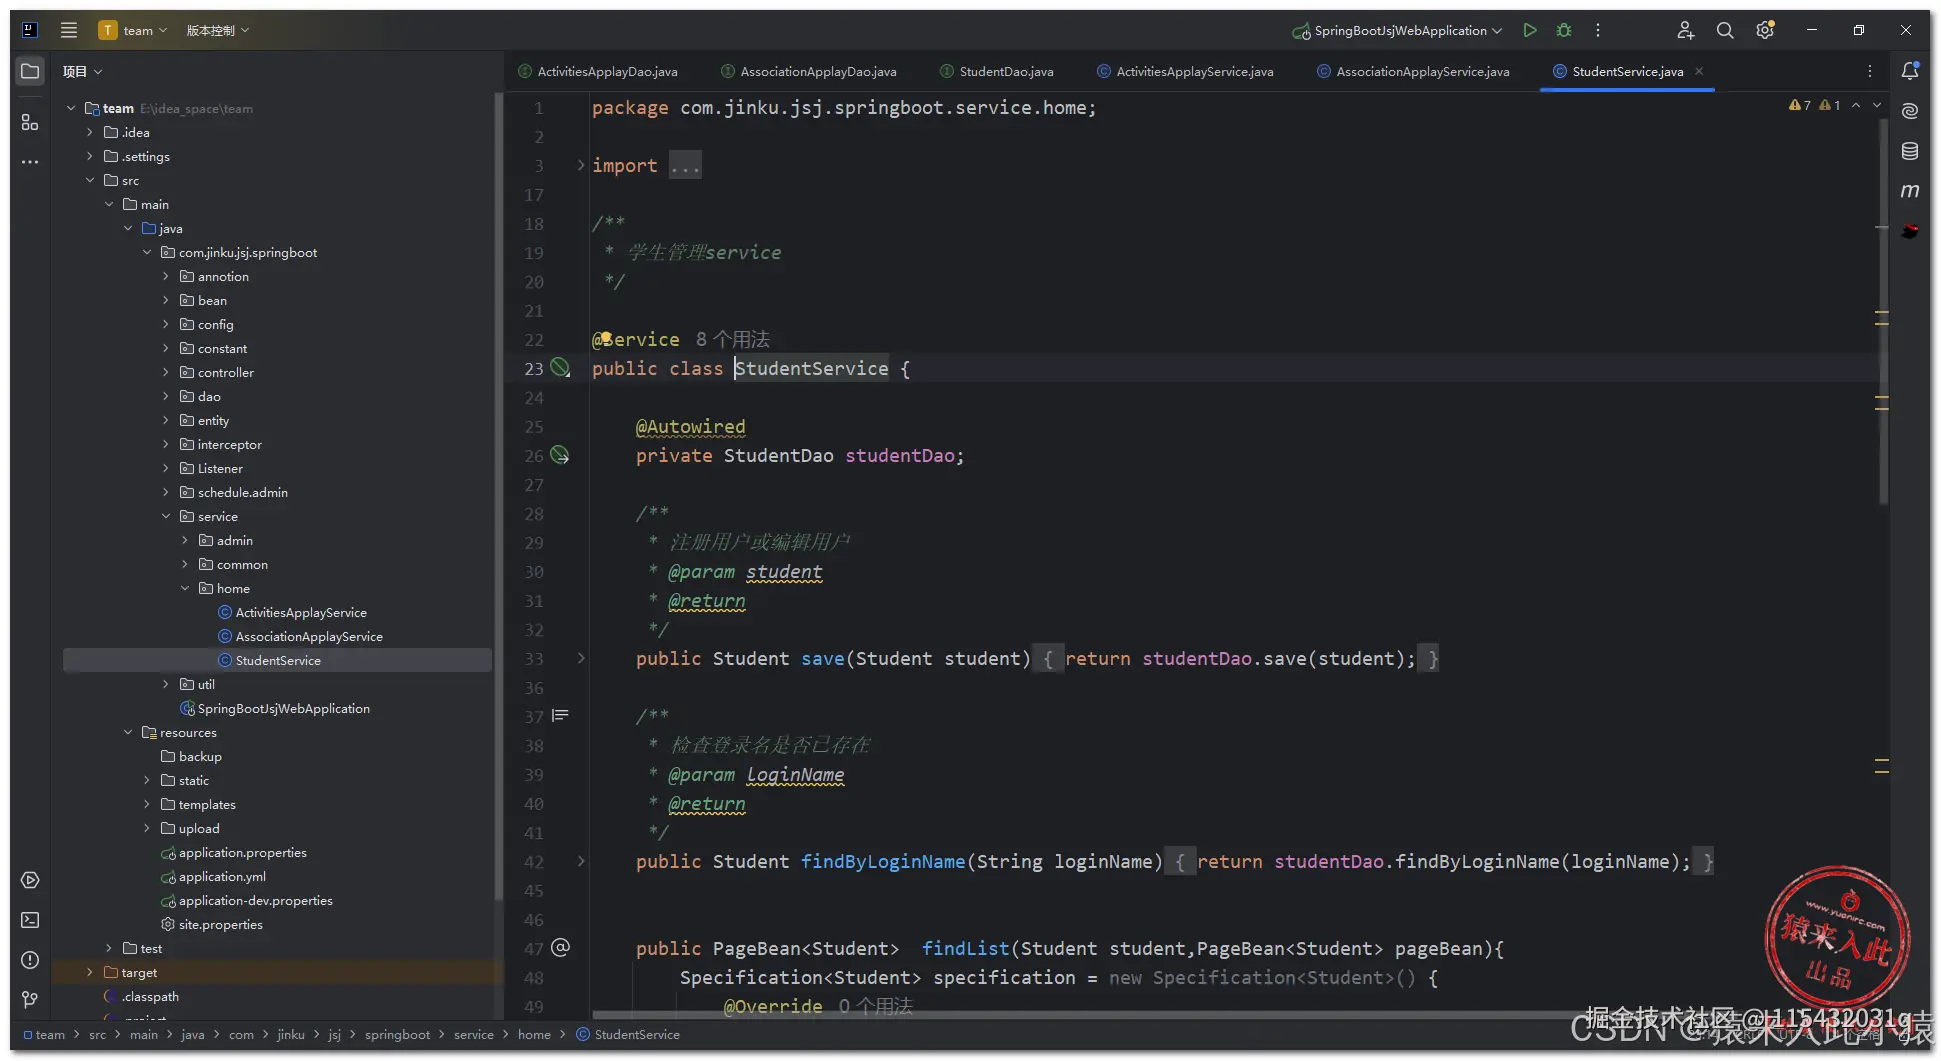Open the Git tool window
Viewport: 1941px width, 1061px height.
30,999
